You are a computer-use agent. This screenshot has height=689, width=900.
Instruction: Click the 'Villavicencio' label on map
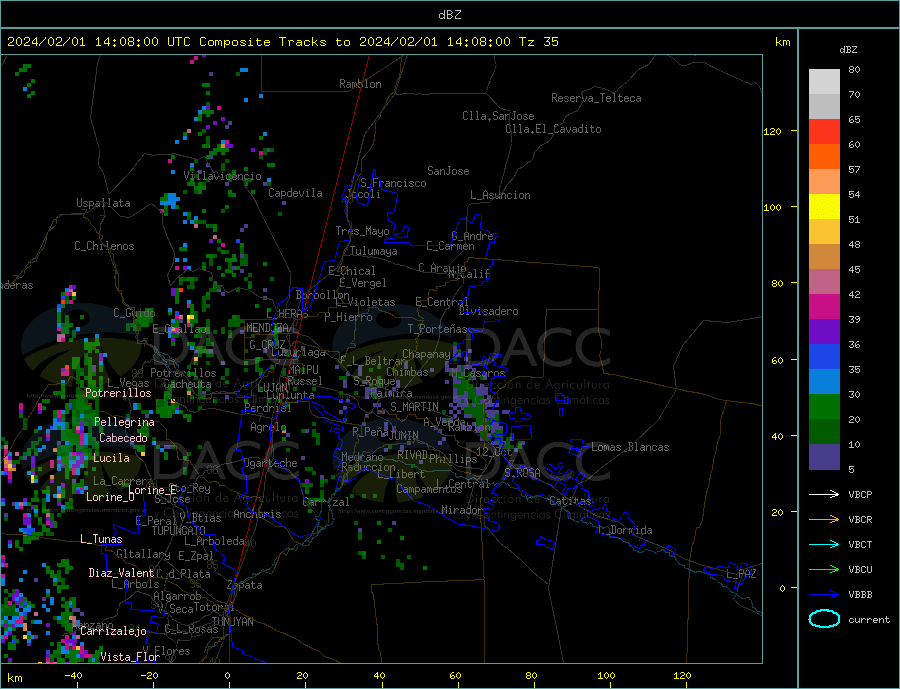click(222, 176)
